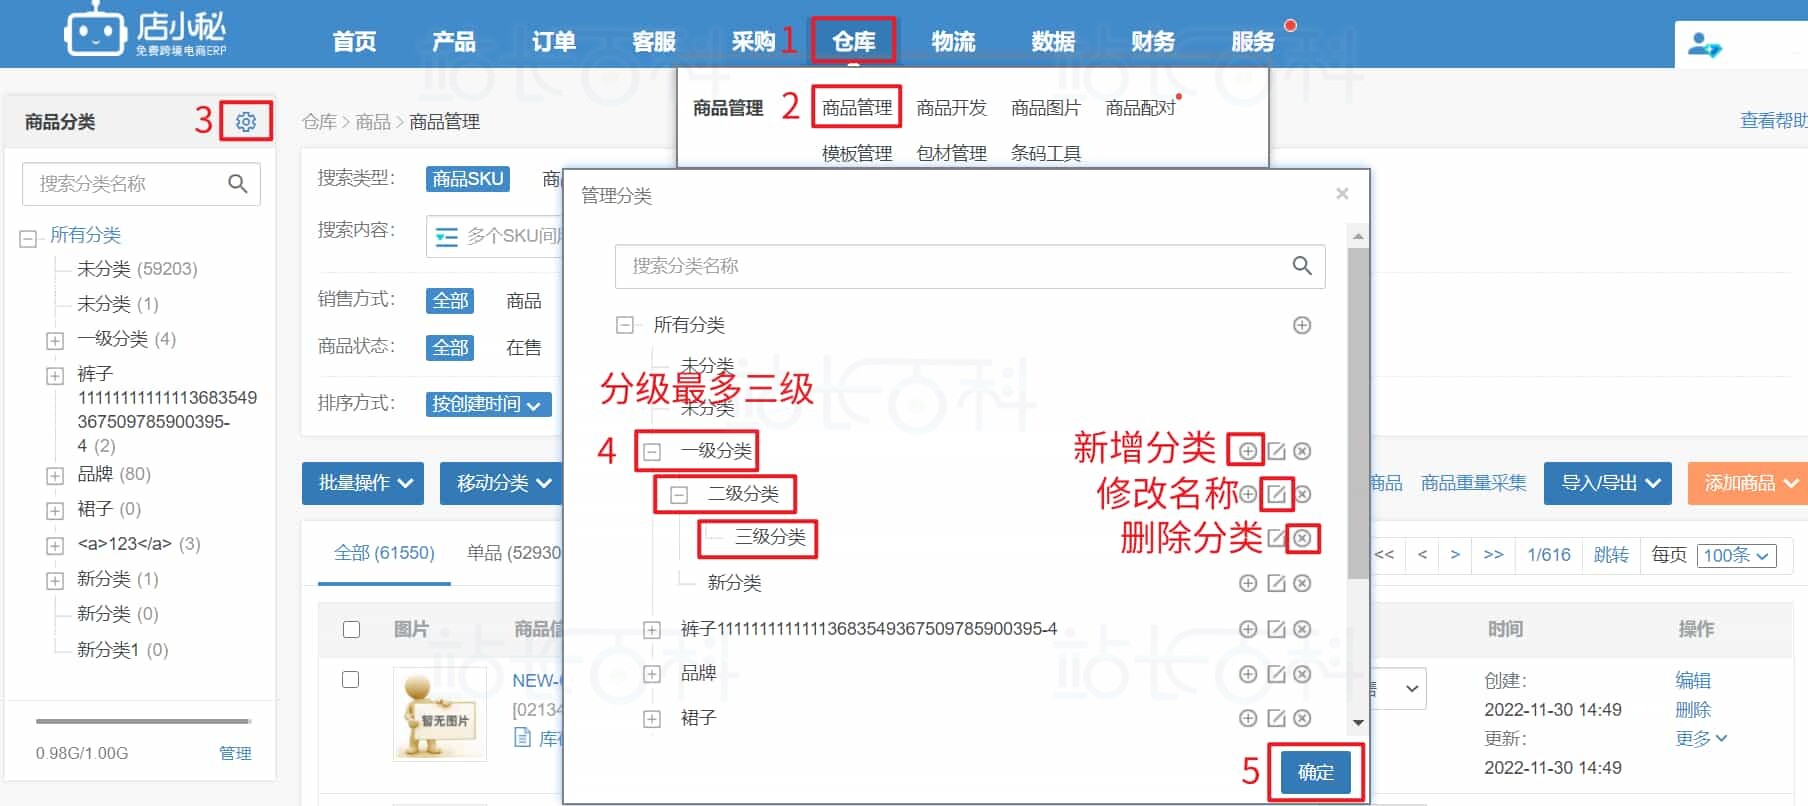Screen dimensions: 1808x806
Task: Add subcategory on the 裤子 row in dialog
Action: coord(1248,629)
